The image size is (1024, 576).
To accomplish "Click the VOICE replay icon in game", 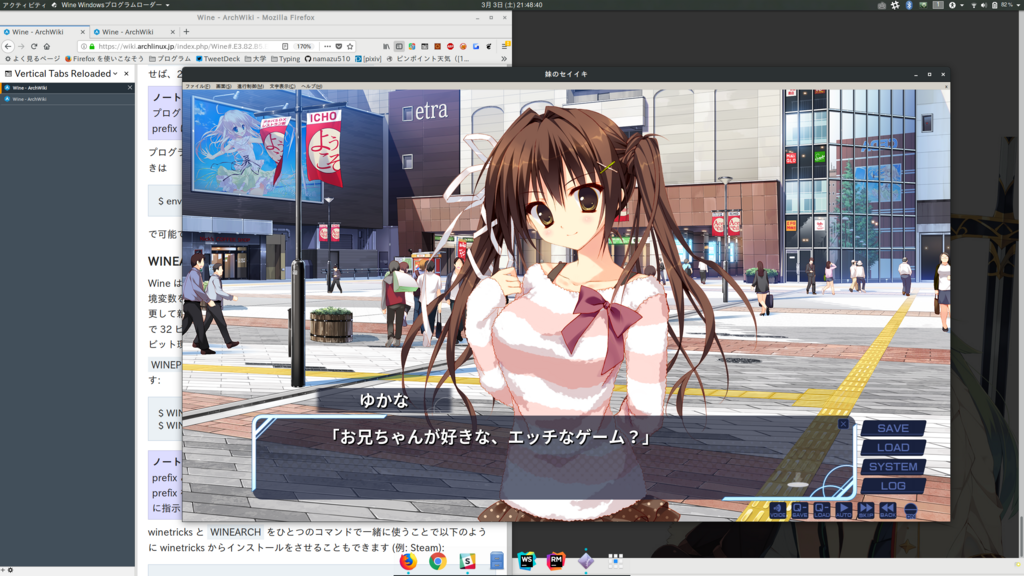I will 777,509.
